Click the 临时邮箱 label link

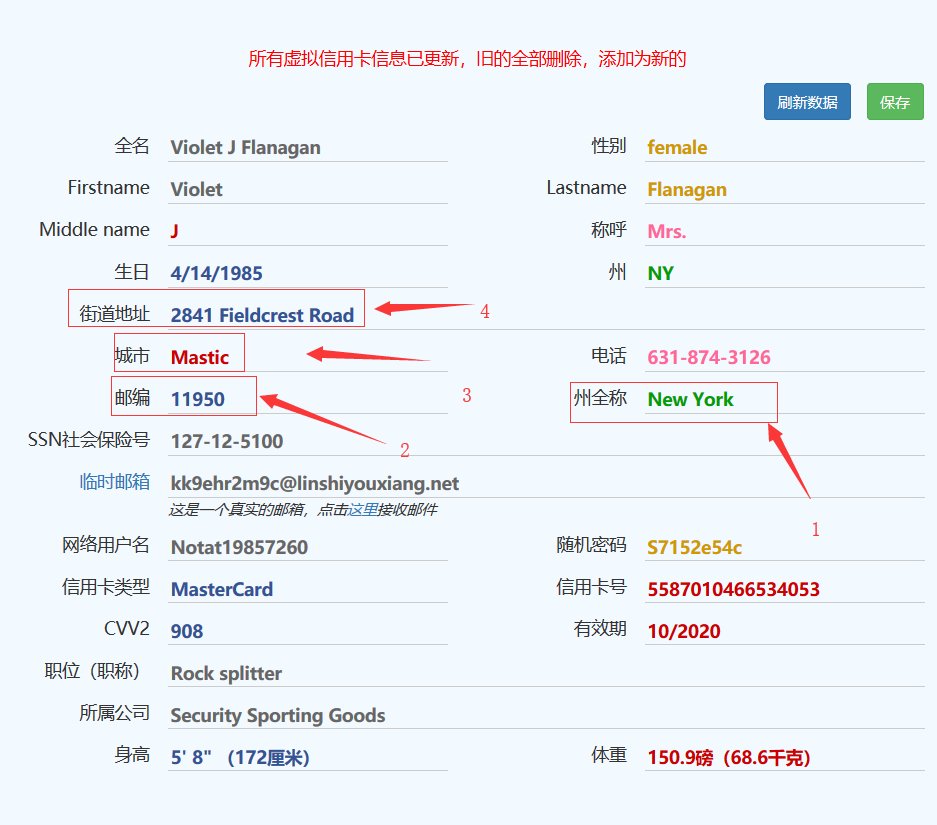point(115,481)
